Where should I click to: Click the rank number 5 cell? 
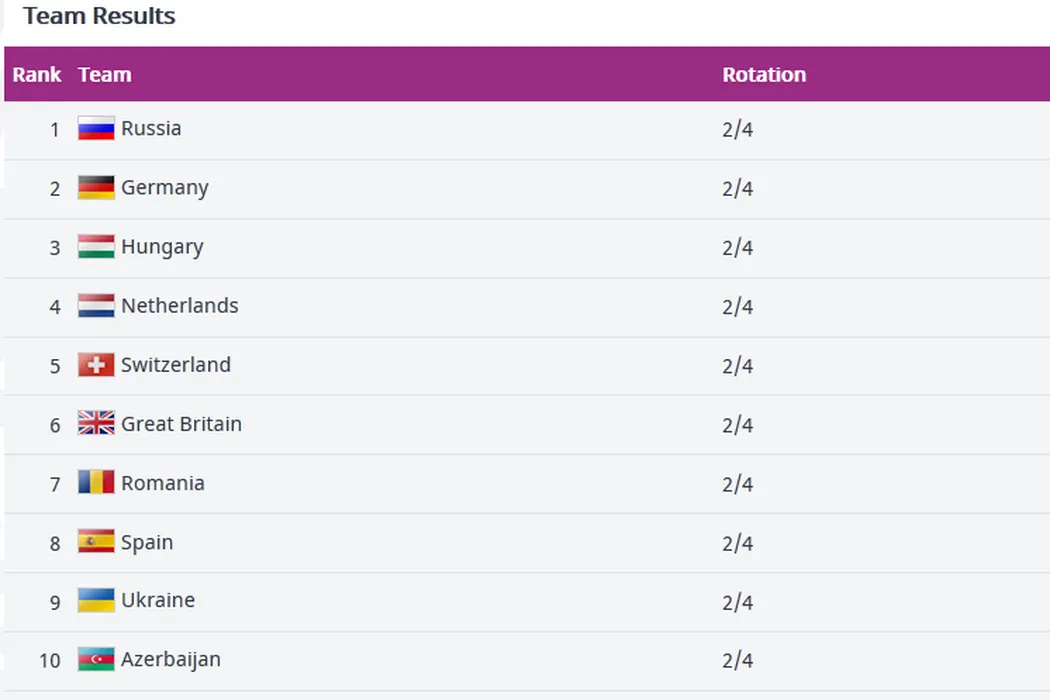coord(55,366)
